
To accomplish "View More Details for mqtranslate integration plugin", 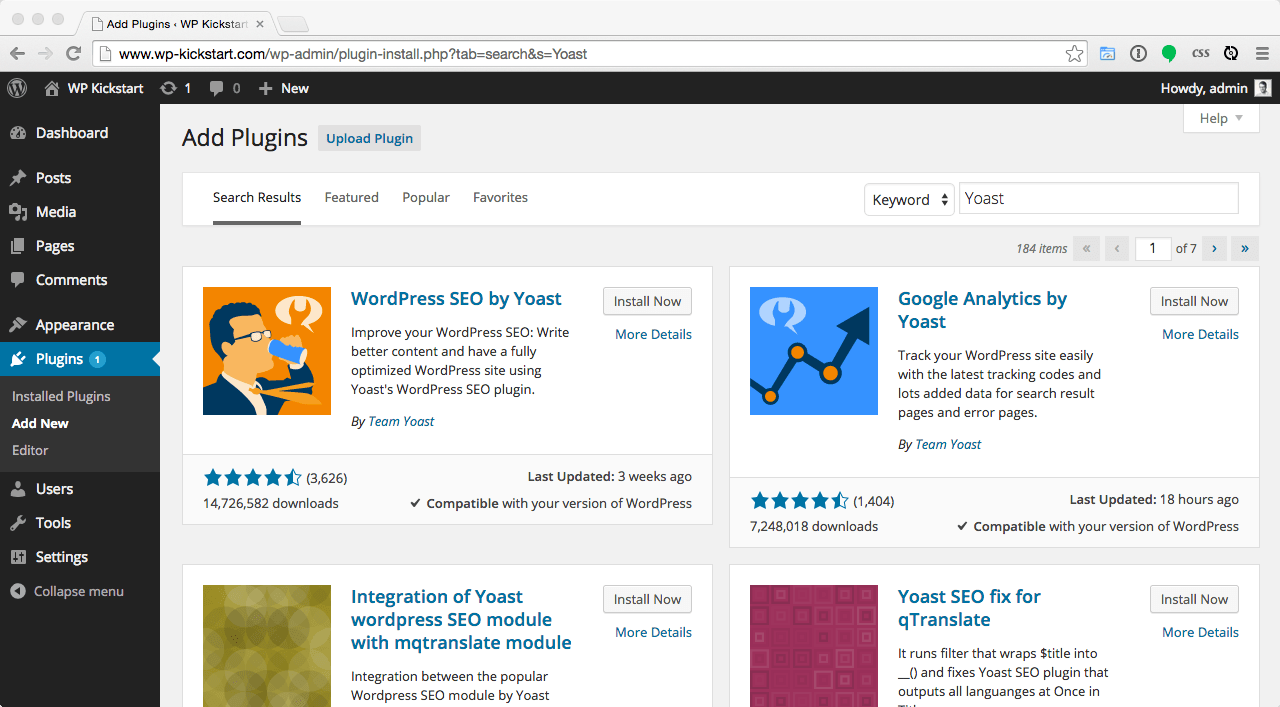I will point(653,632).
